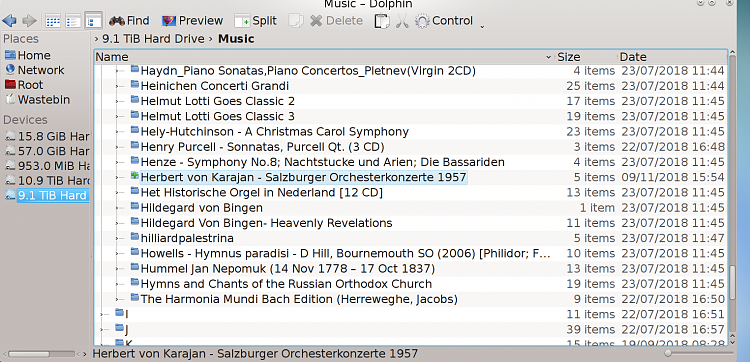Switch to Details view mode

(x=93, y=21)
